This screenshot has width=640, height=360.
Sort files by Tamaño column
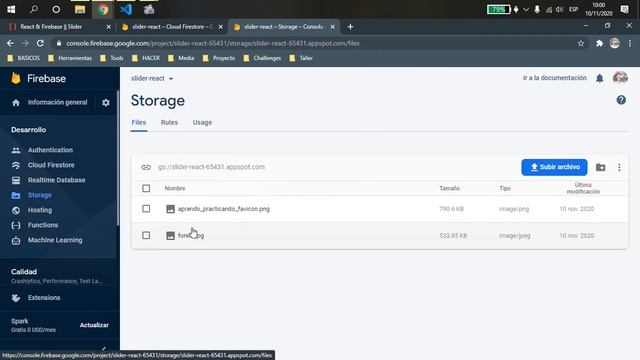click(x=449, y=188)
